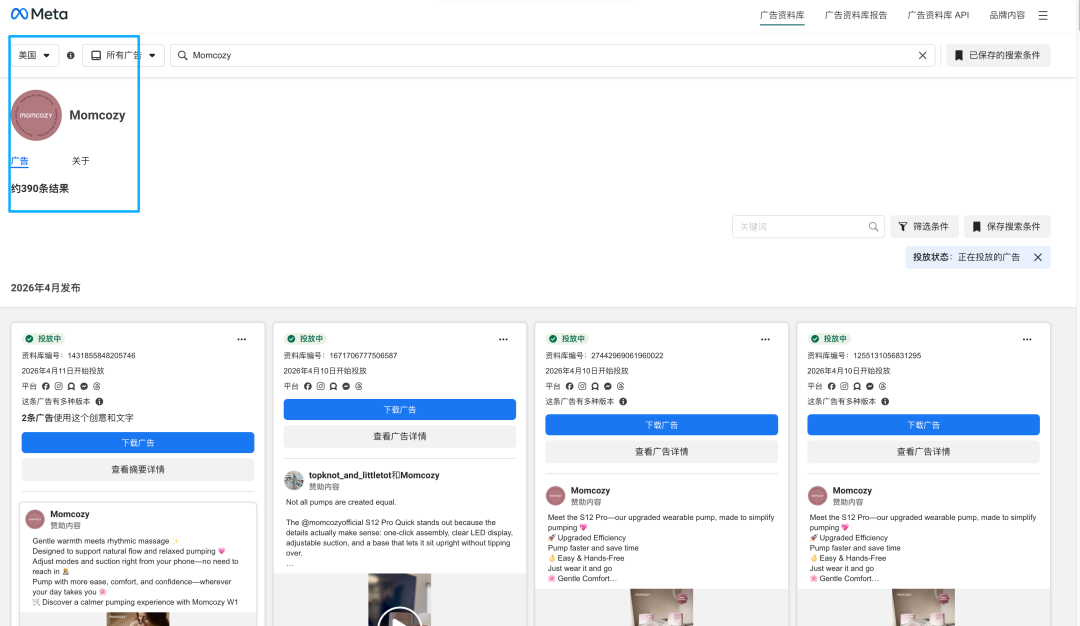Click the 下载广告 button on the second ad
The height and width of the screenshot is (626, 1080).
coord(400,409)
